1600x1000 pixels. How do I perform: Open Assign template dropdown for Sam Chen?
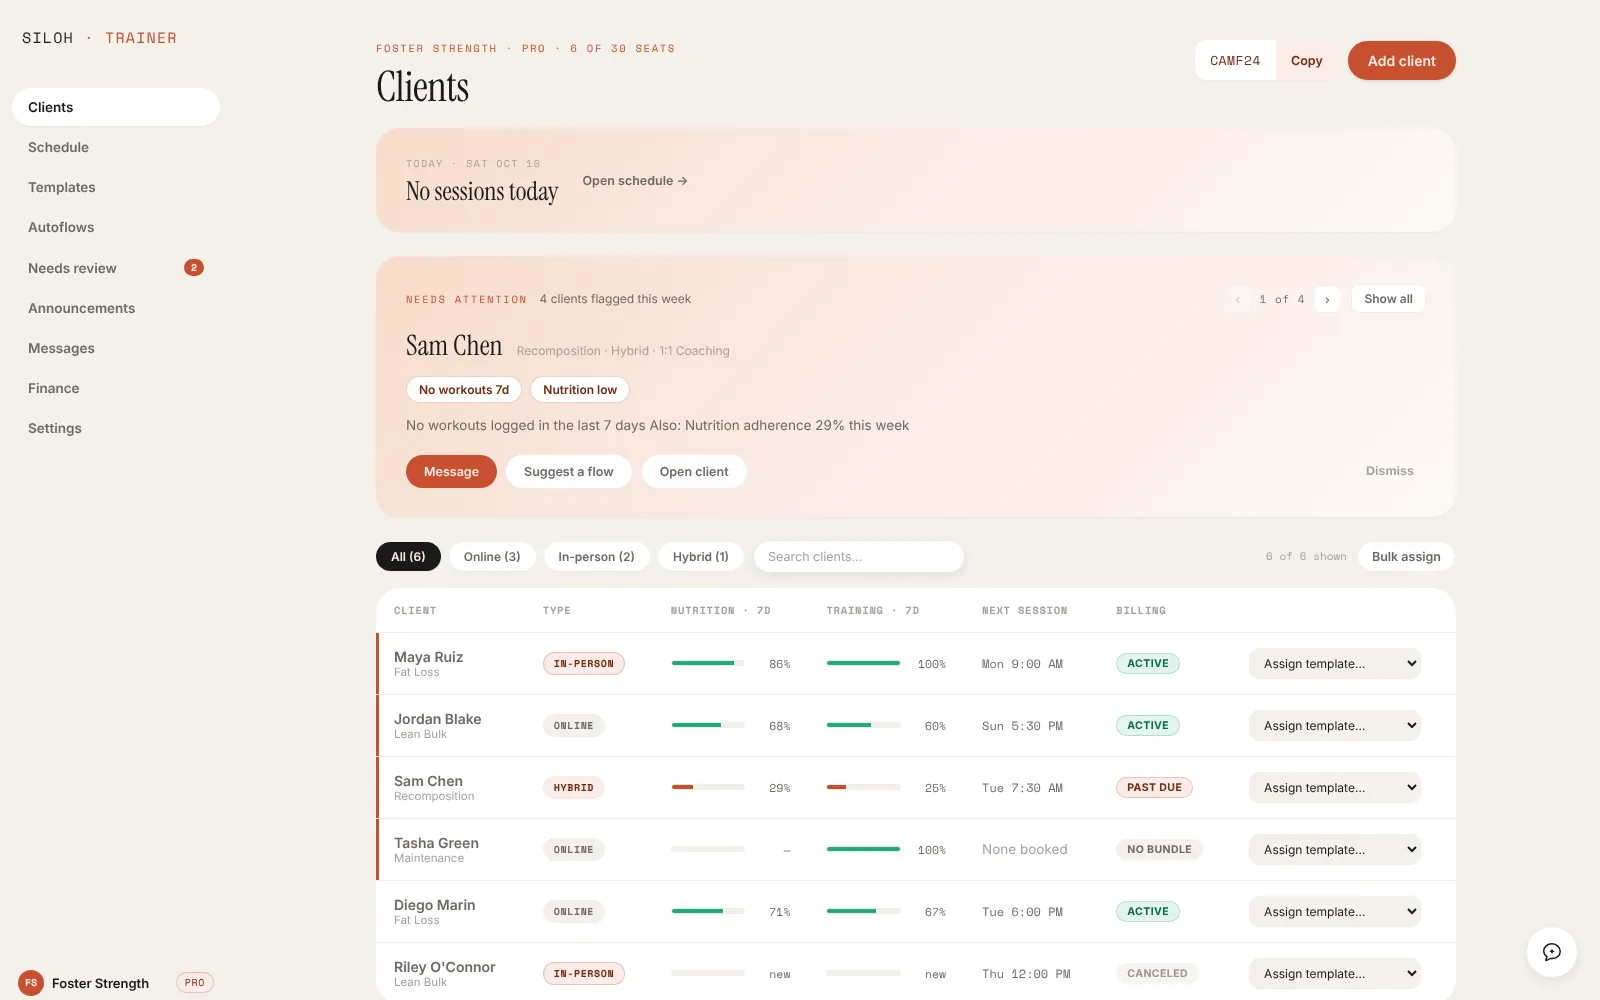point(1334,788)
